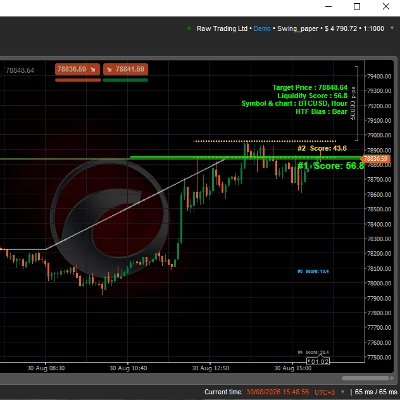Select the #1 Score: 56.8 label
Viewport: 400px width, 400px height.
coord(331,166)
